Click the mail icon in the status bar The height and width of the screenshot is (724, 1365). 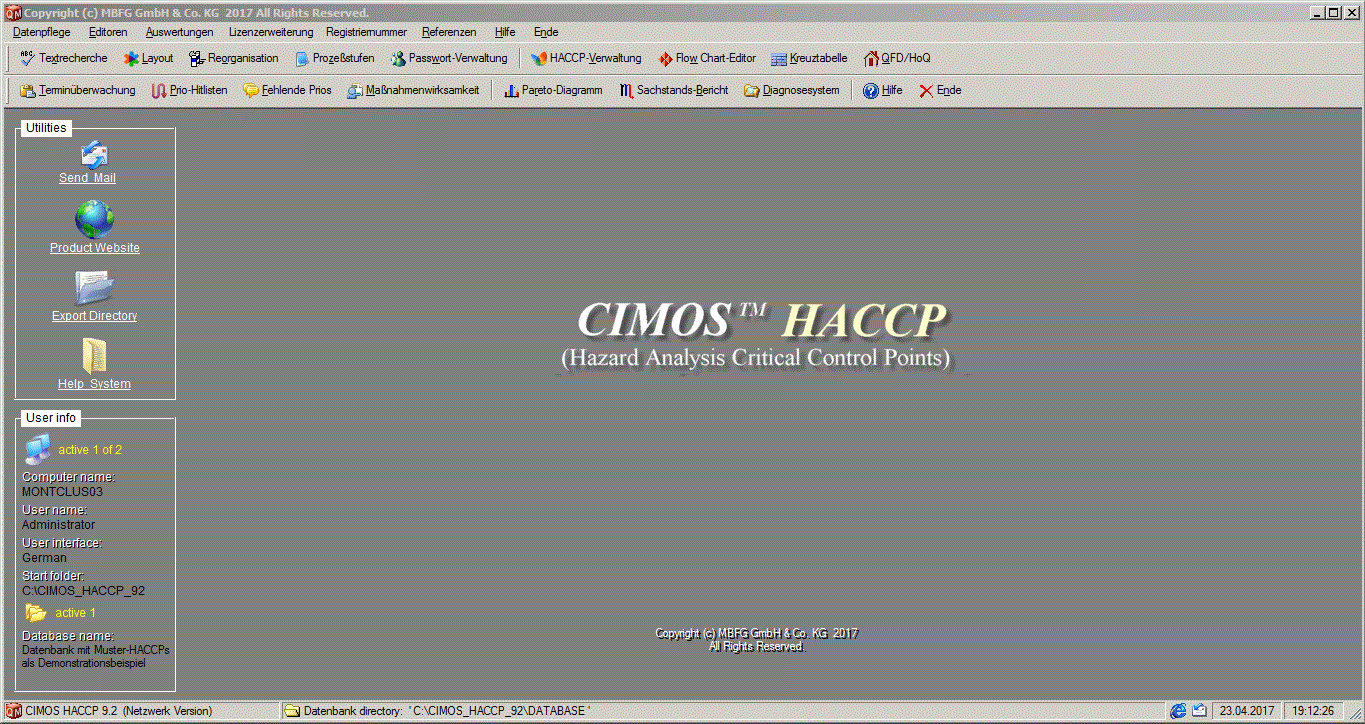(1199, 711)
